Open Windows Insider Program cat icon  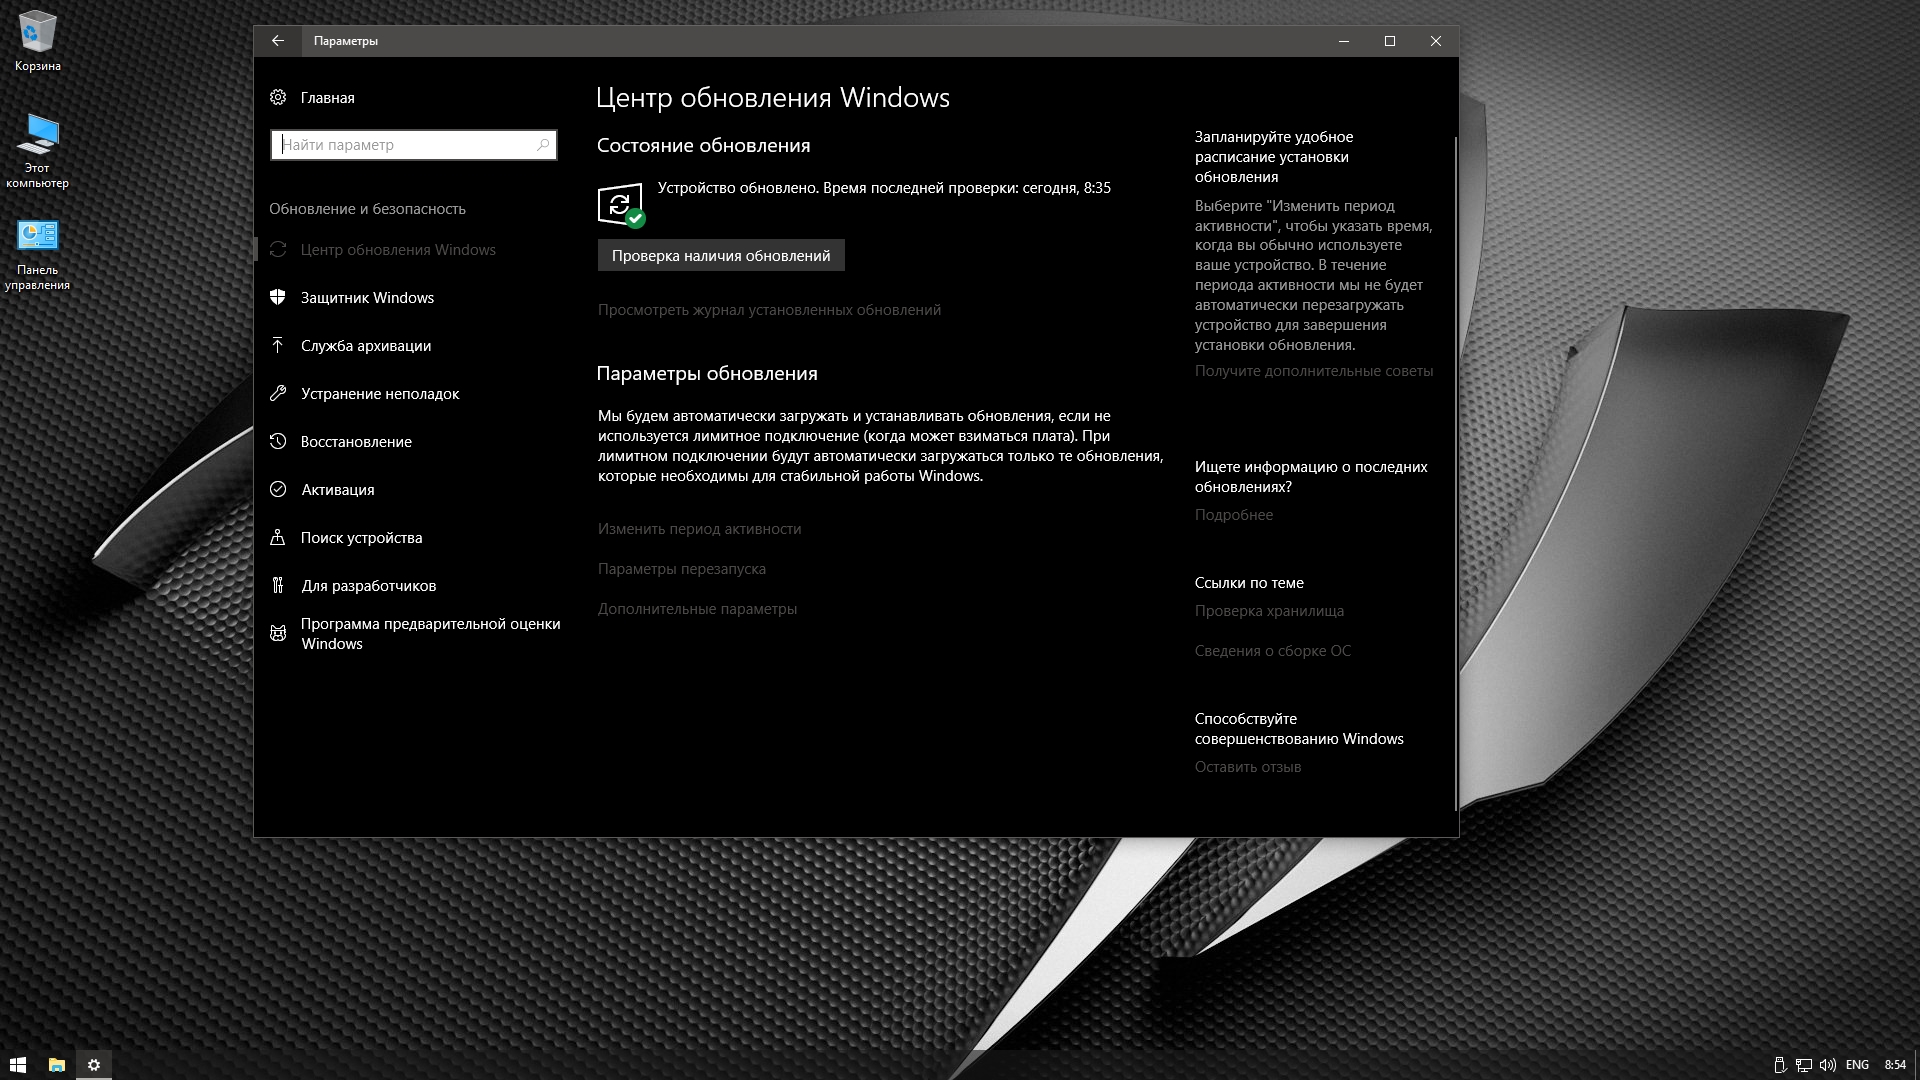point(278,633)
